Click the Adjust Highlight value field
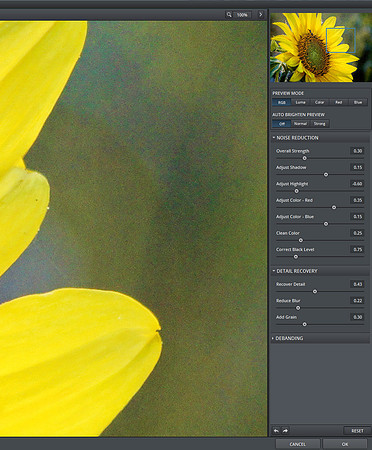Viewport: 372px width, 450px height. click(x=357, y=184)
